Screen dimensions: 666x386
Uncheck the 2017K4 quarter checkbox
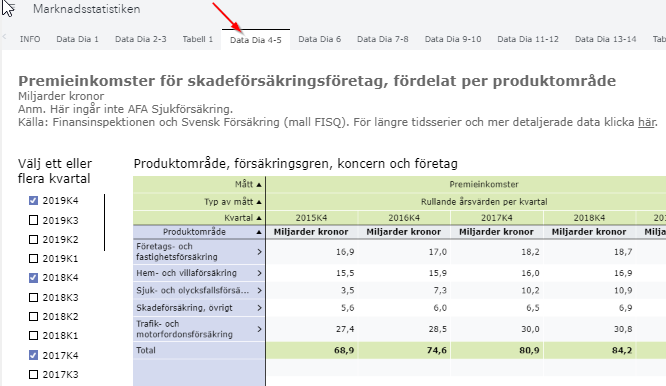click(x=33, y=355)
